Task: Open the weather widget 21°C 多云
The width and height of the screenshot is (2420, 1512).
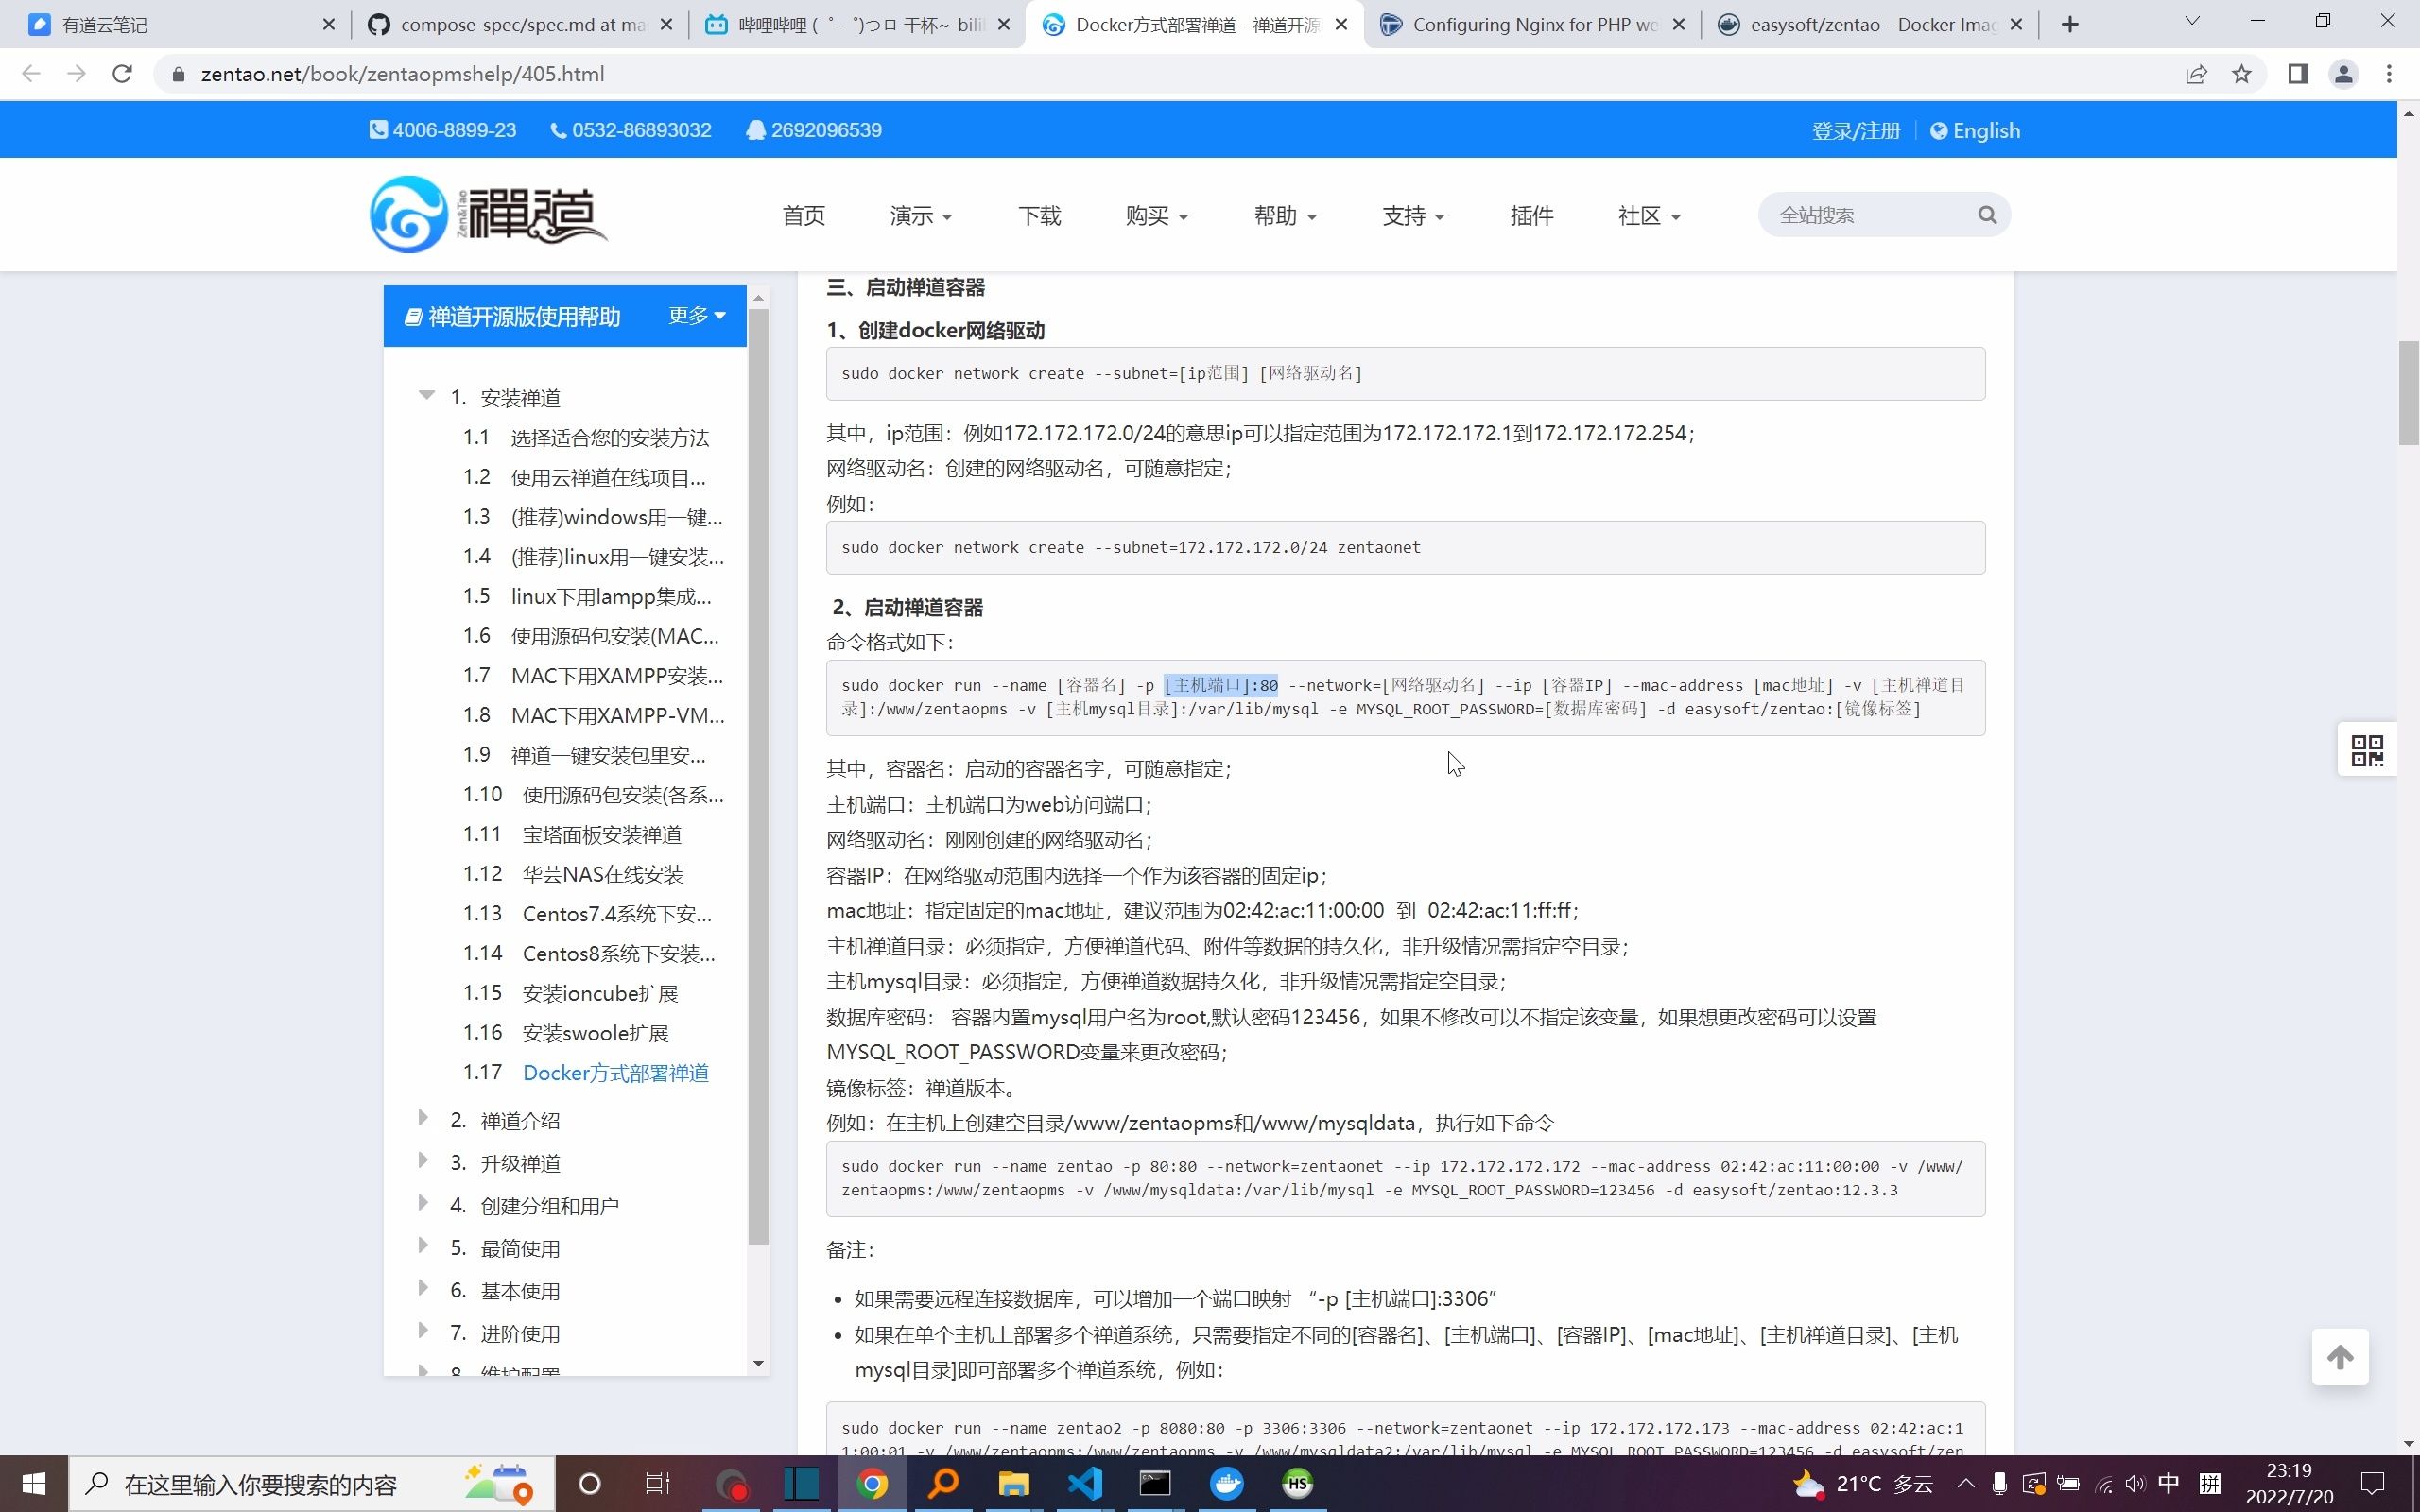Action: (1861, 1484)
